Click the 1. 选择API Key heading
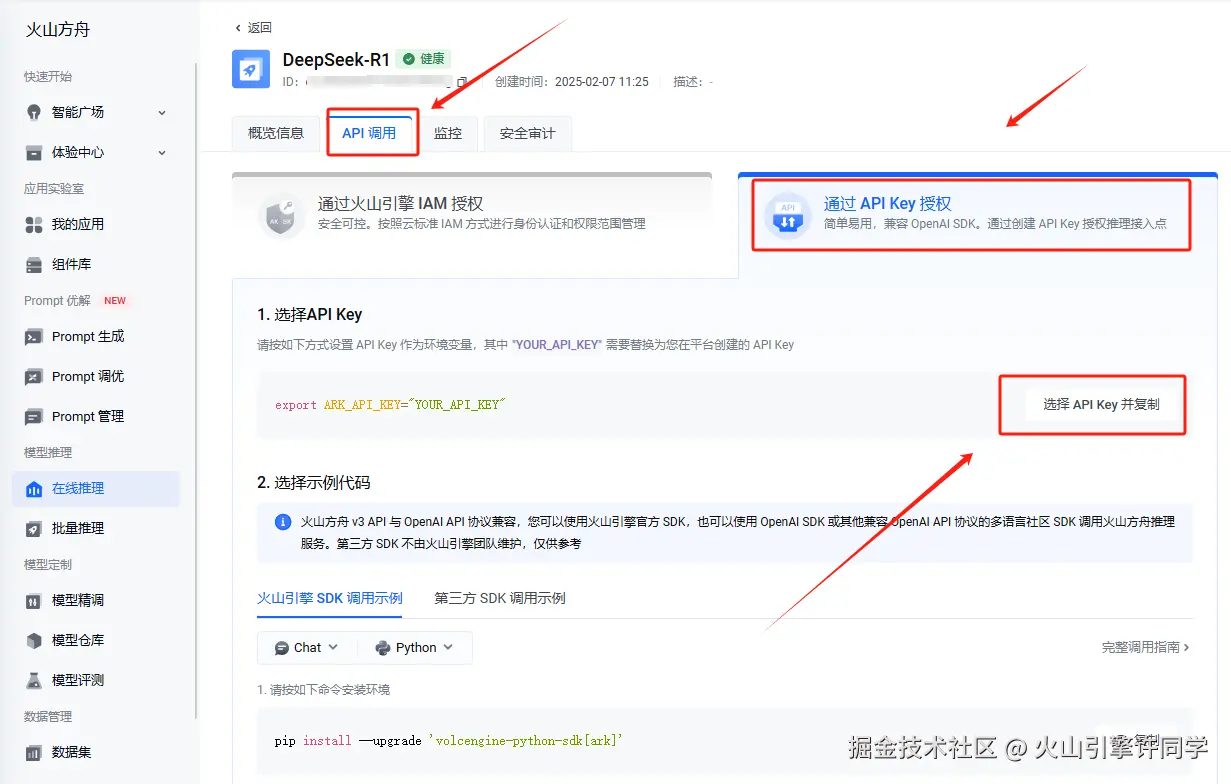This screenshot has height=784, width=1231. point(310,314)
